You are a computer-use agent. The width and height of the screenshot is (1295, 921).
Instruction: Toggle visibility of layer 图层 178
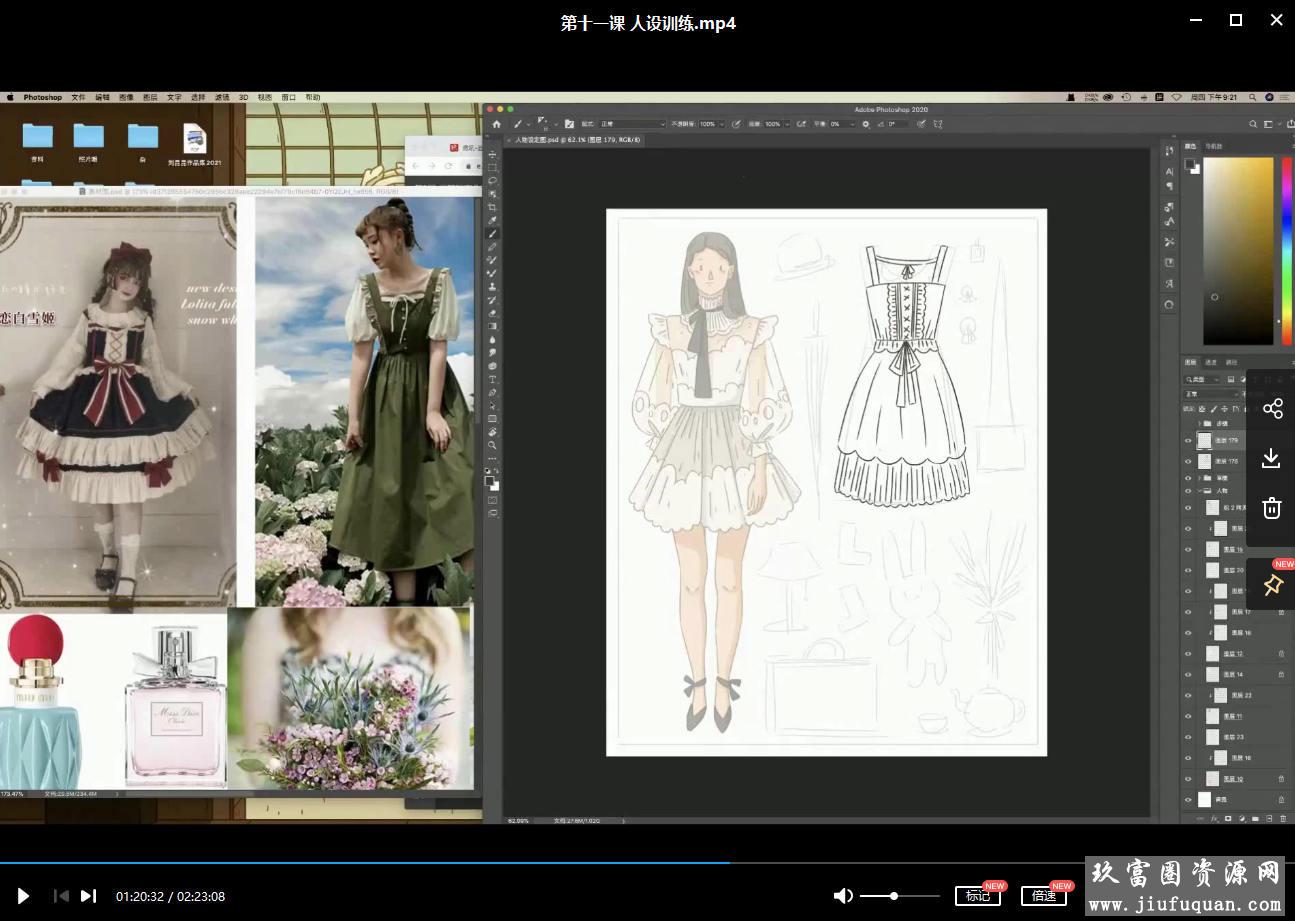1188,461
